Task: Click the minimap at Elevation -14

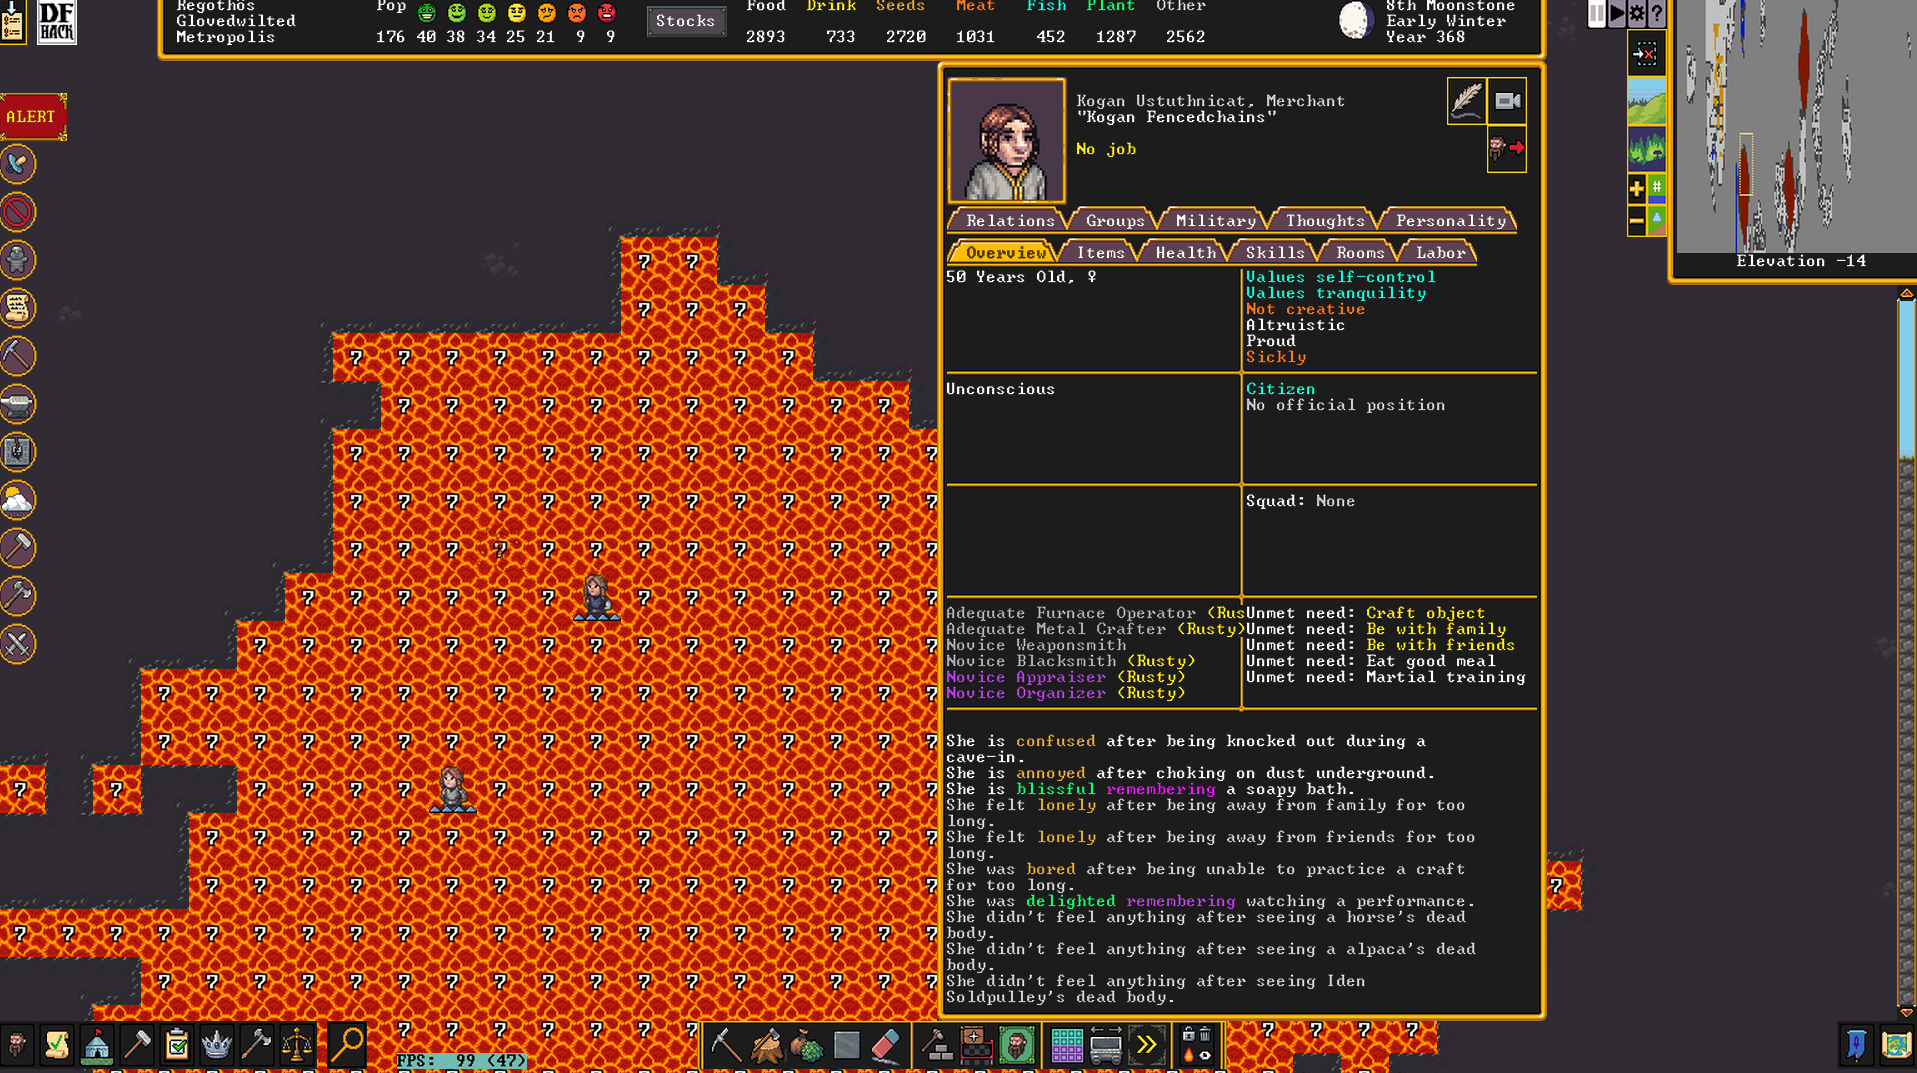Action: pos(1795,126)
